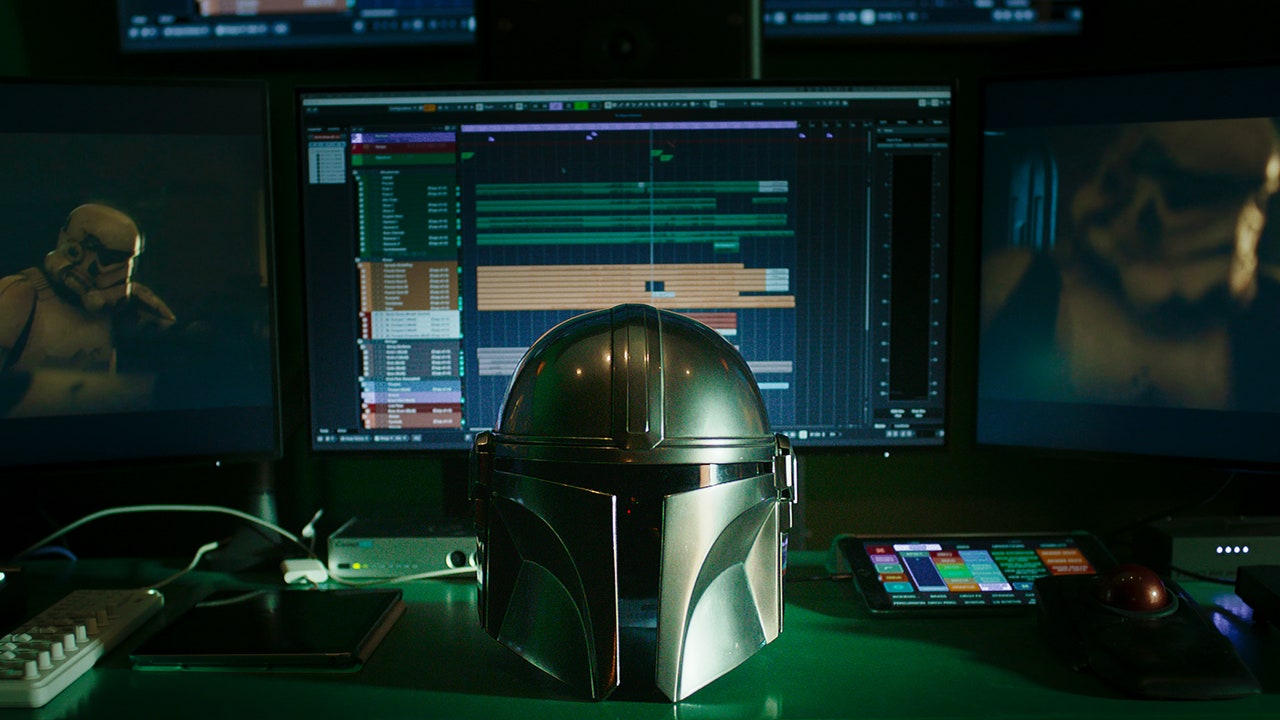1280x720 pixels.
Task: Click the green highlighted button in Cubase toolbar
Action: tap(580, 105)
